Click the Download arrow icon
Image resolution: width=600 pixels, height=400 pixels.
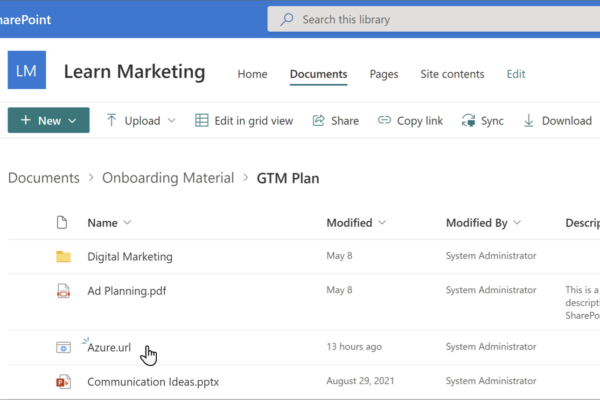528,120
